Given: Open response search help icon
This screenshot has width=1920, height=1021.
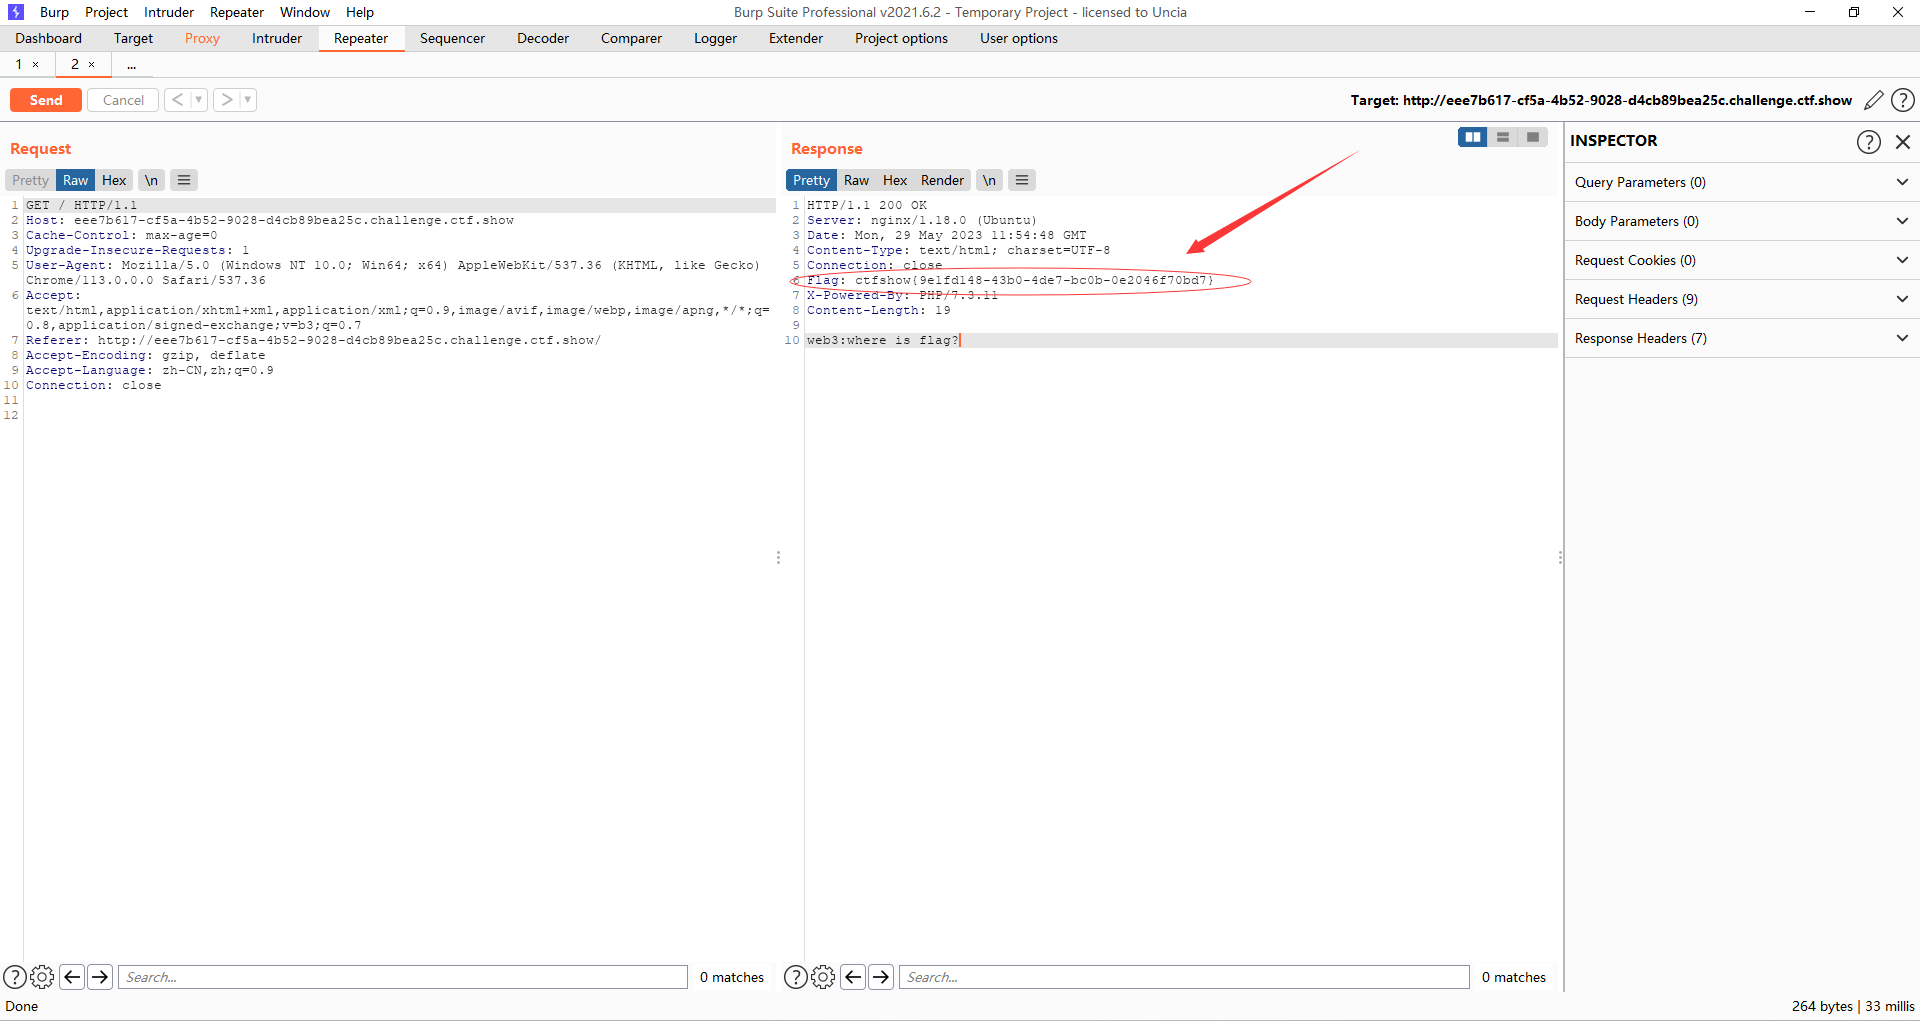Looking at the screenshot, I should click(796, 977).
